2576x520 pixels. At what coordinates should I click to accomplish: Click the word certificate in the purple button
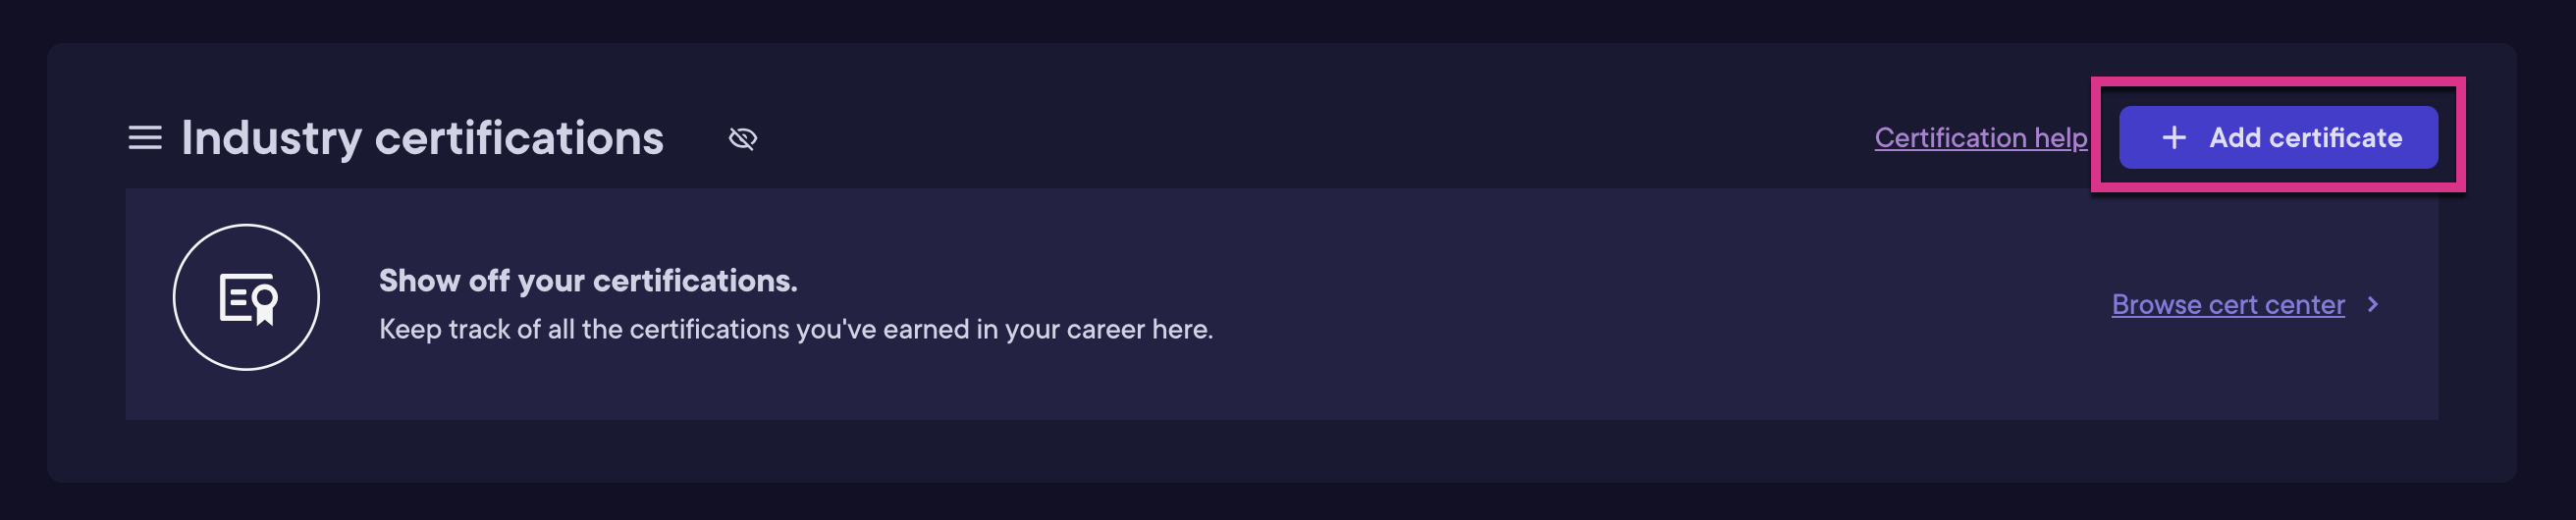coord(2335,138)
